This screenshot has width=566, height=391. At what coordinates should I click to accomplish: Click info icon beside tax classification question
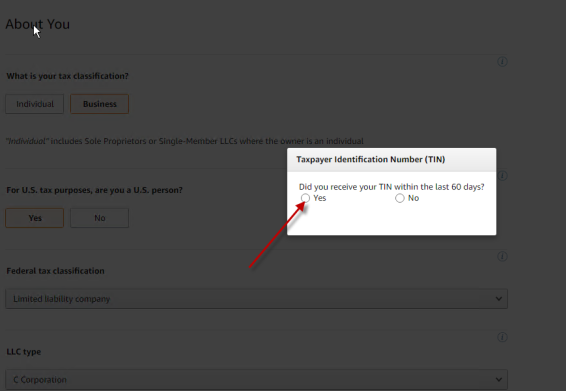pos(502,62)
